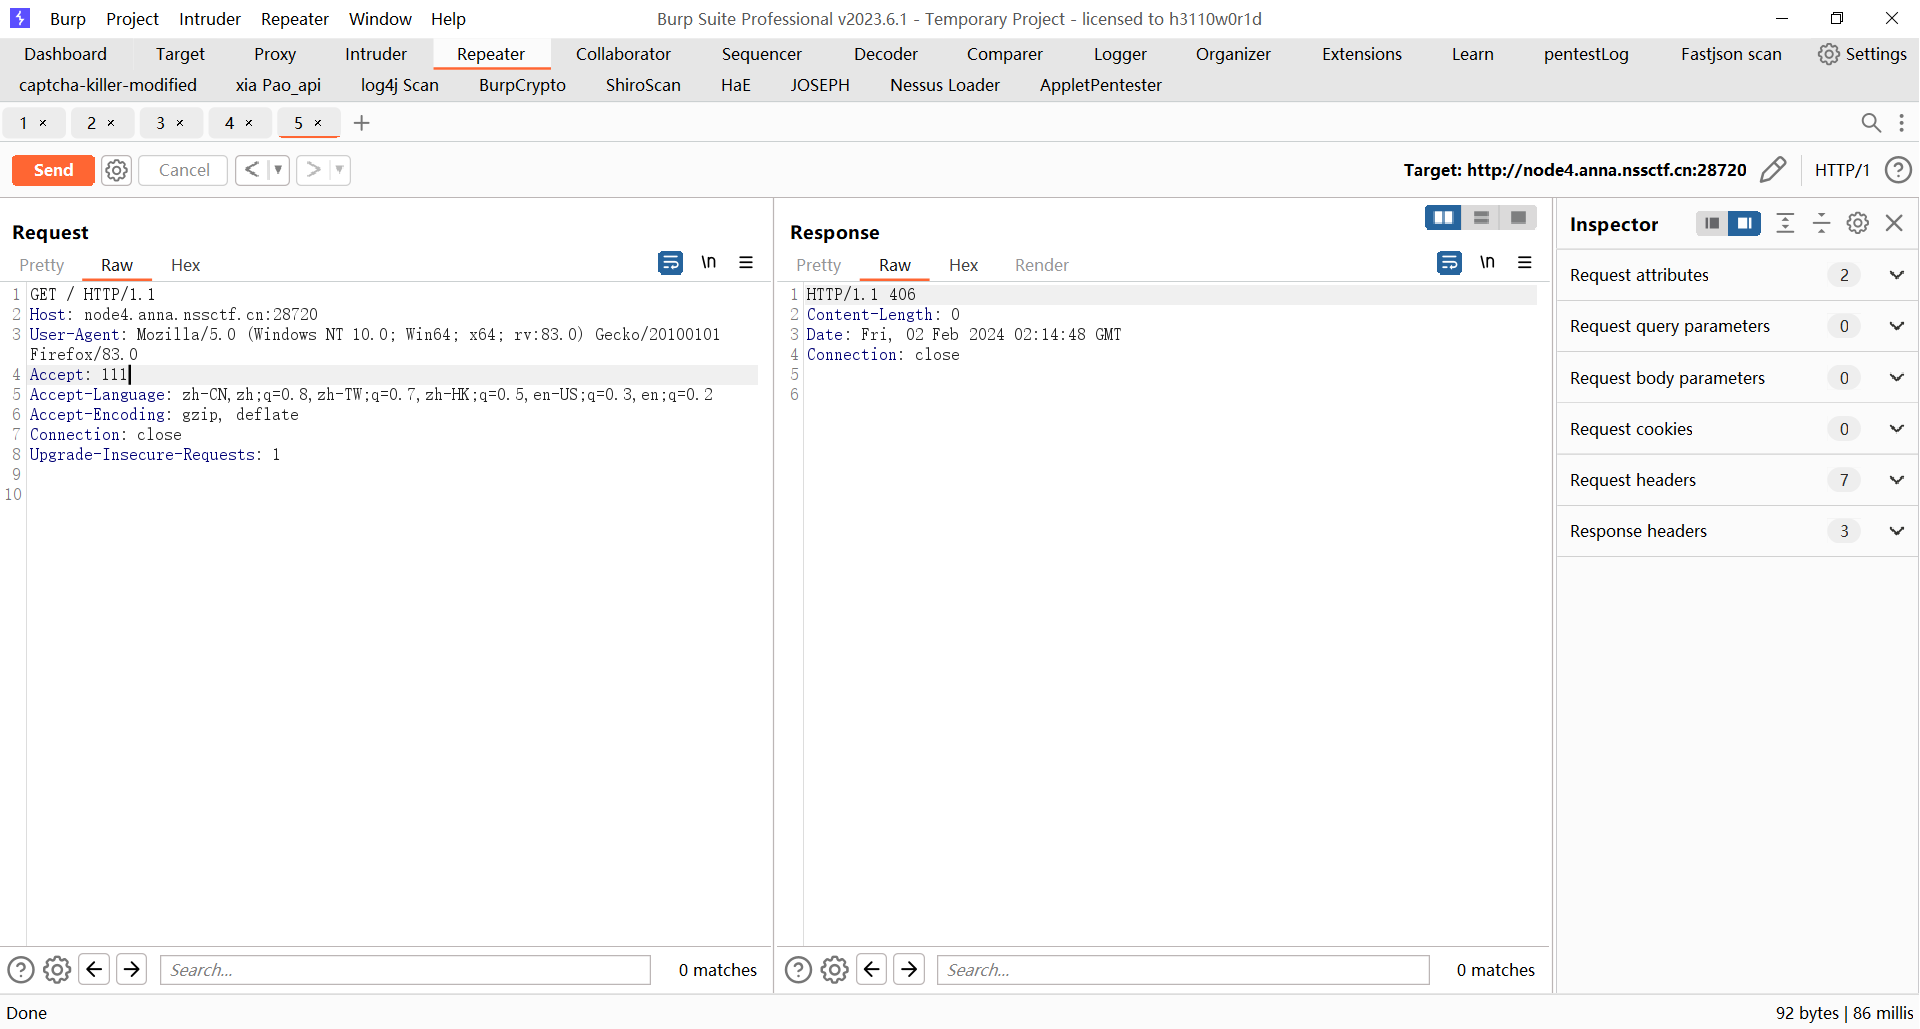Jump to previous Request search match
Screen dimensions: 1920x1029
click(x=94, y=969)
